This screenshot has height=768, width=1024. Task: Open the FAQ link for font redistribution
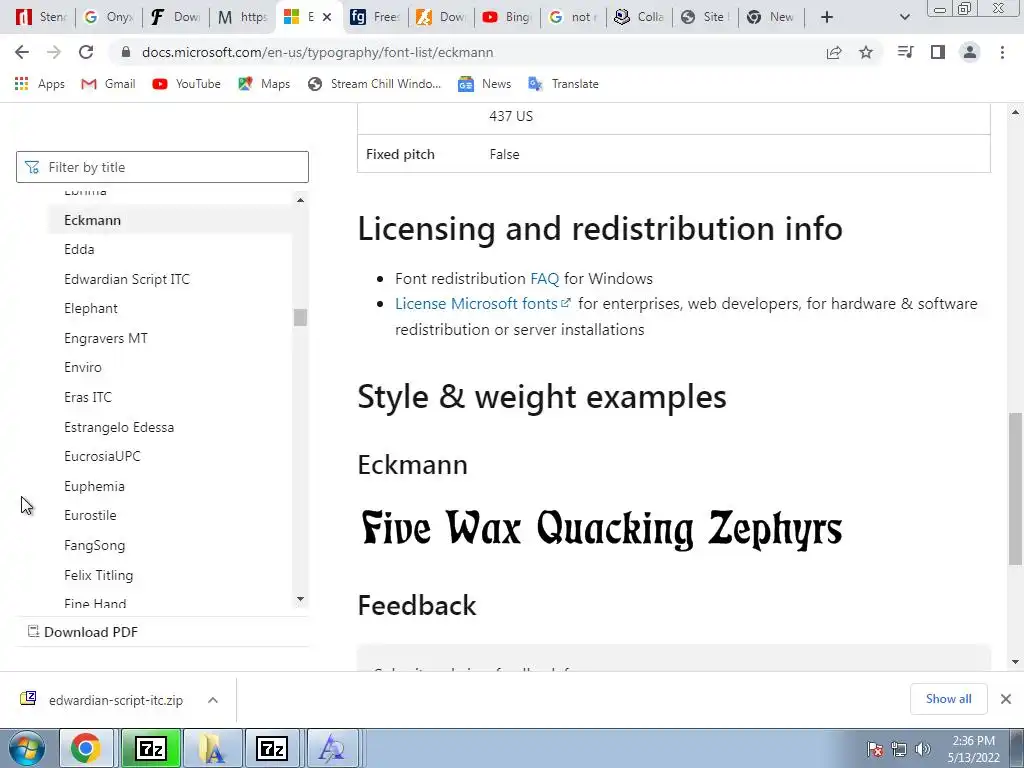click(x=545, y=279)
